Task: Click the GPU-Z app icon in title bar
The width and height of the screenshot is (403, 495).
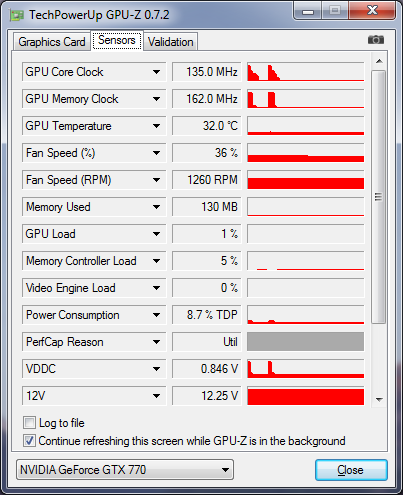Action: click(x=16, y=15)
